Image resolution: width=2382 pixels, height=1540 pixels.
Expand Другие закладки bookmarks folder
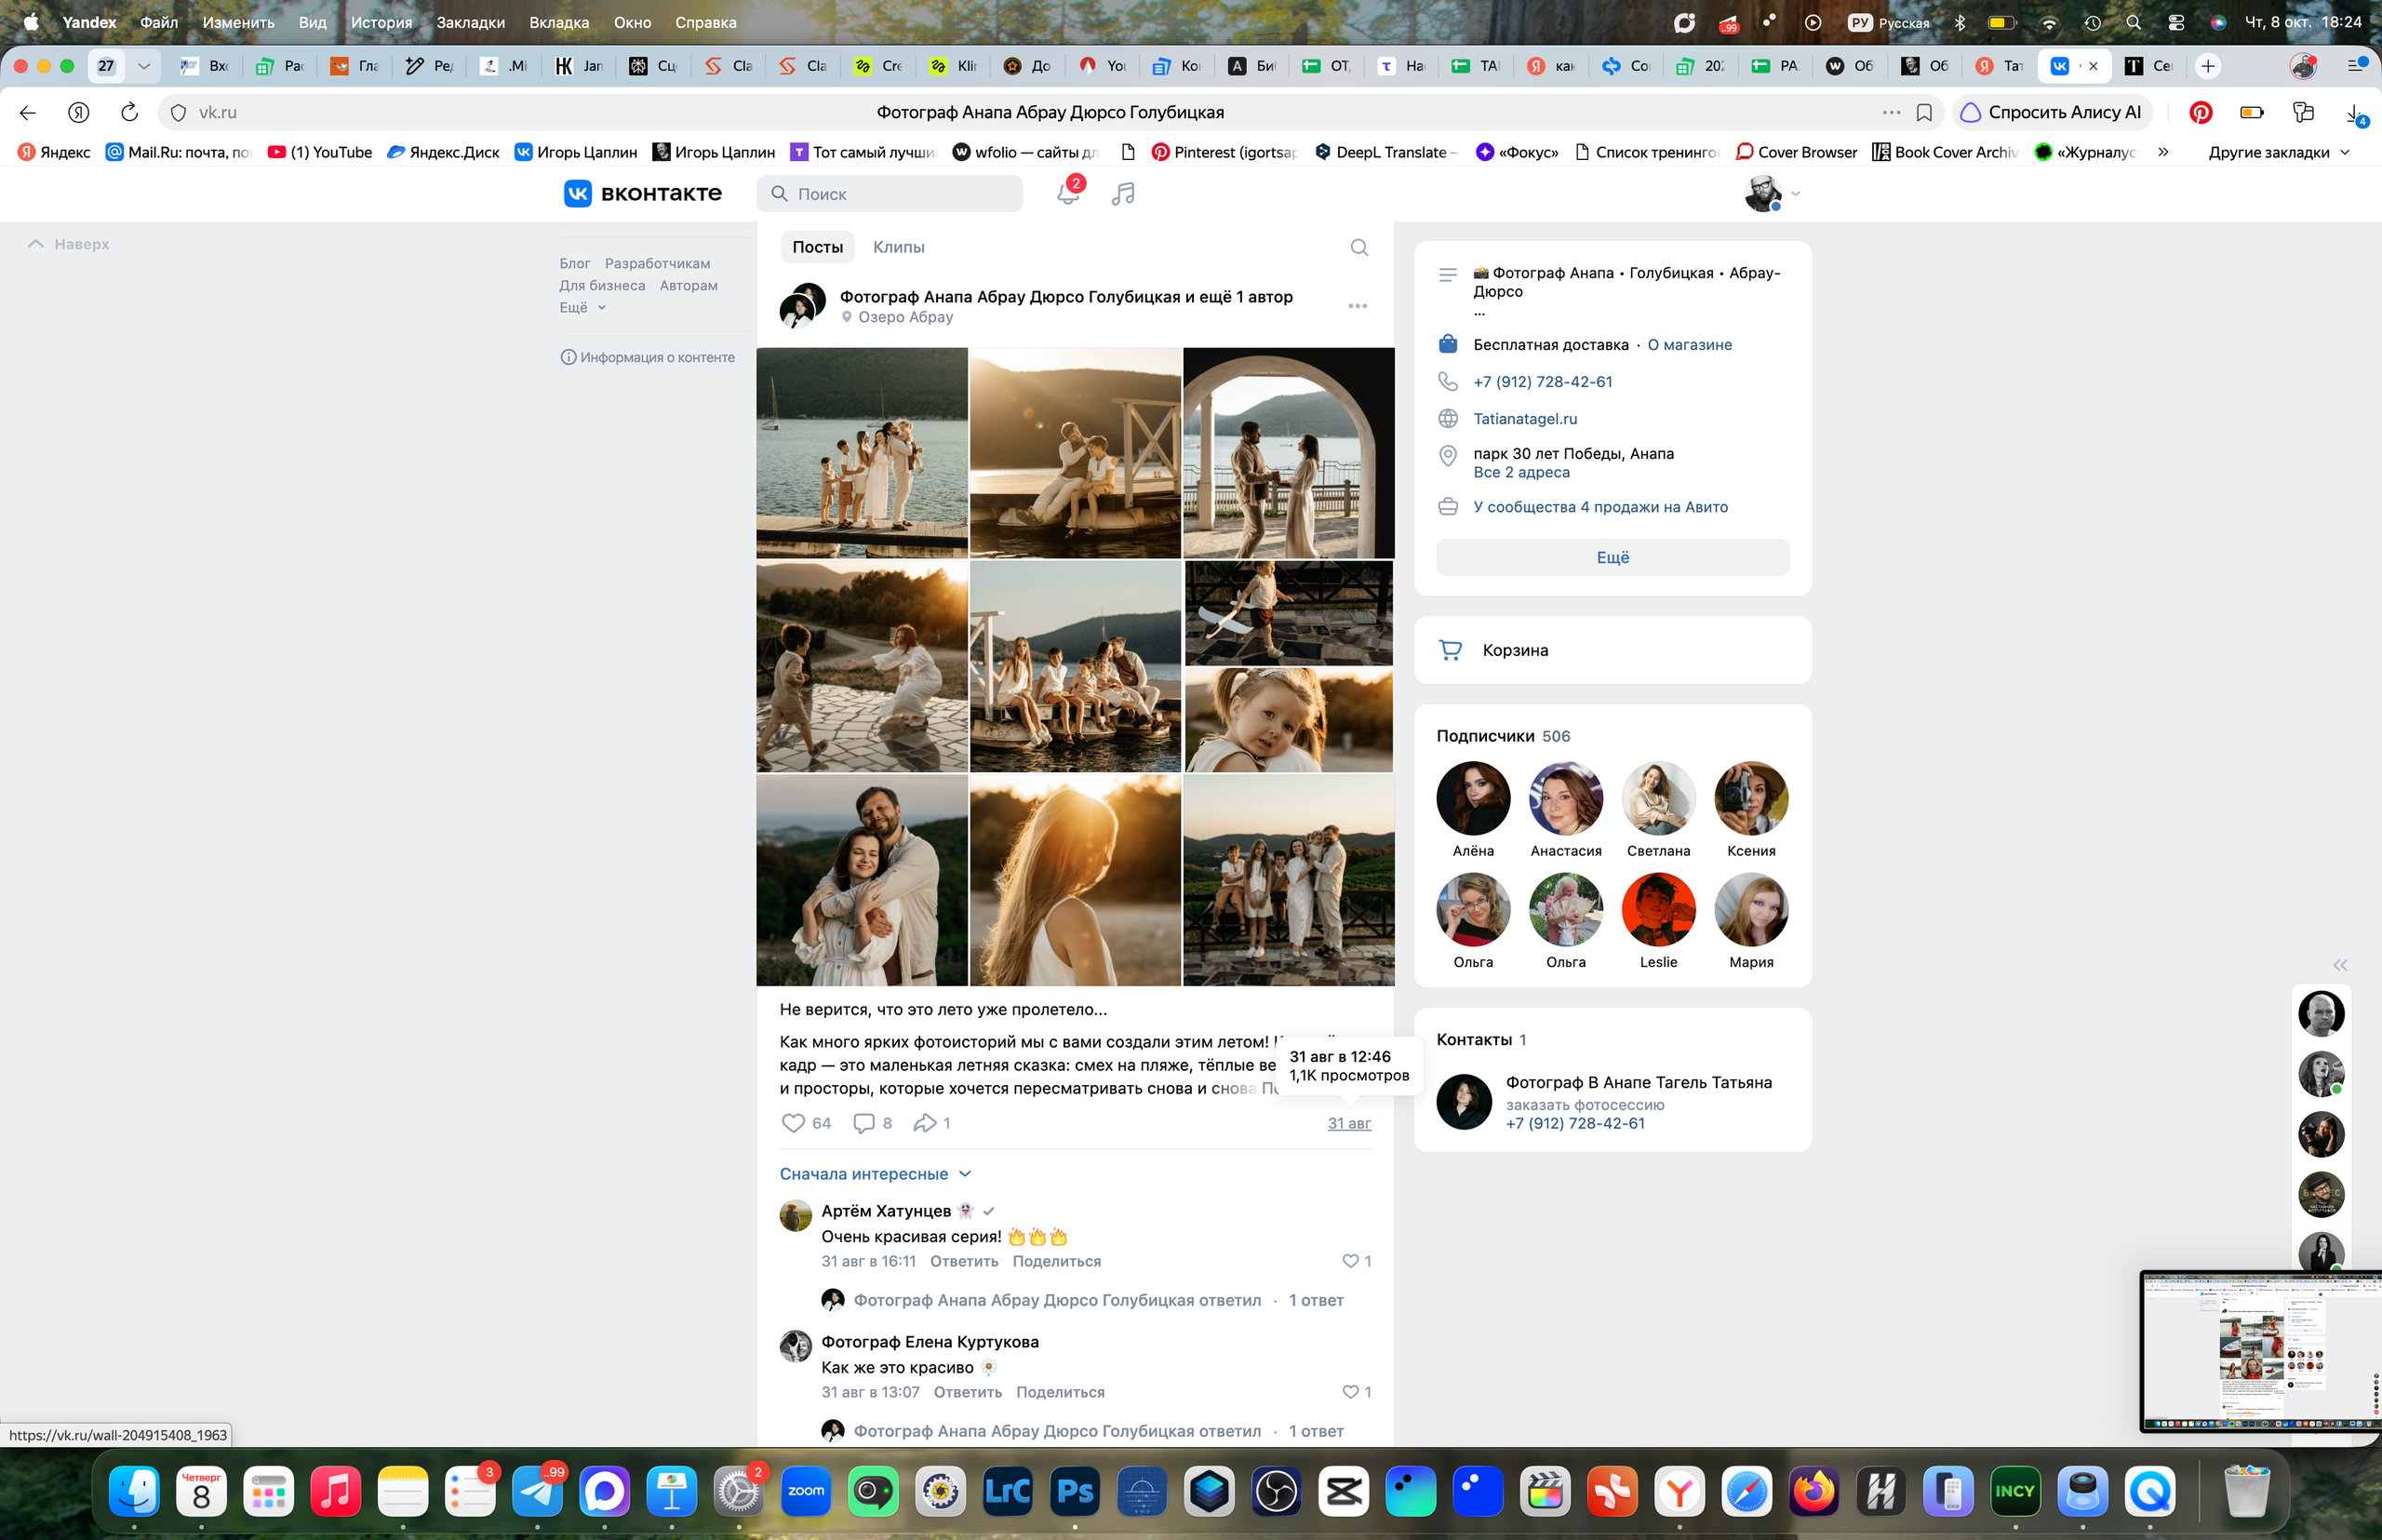pos(2278,152)
